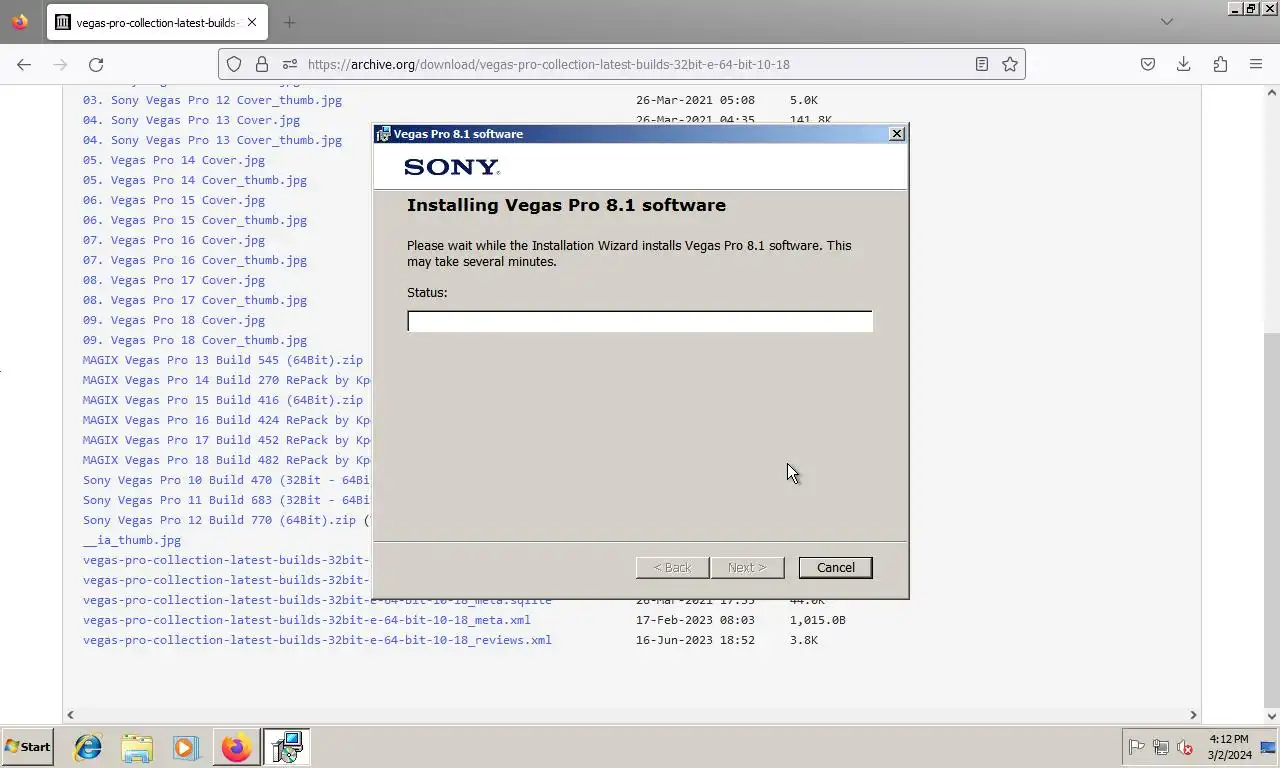Screen dimensions: 1280x768
Task: Restore down the Firefox window
Action: [x=1250, y=8]
